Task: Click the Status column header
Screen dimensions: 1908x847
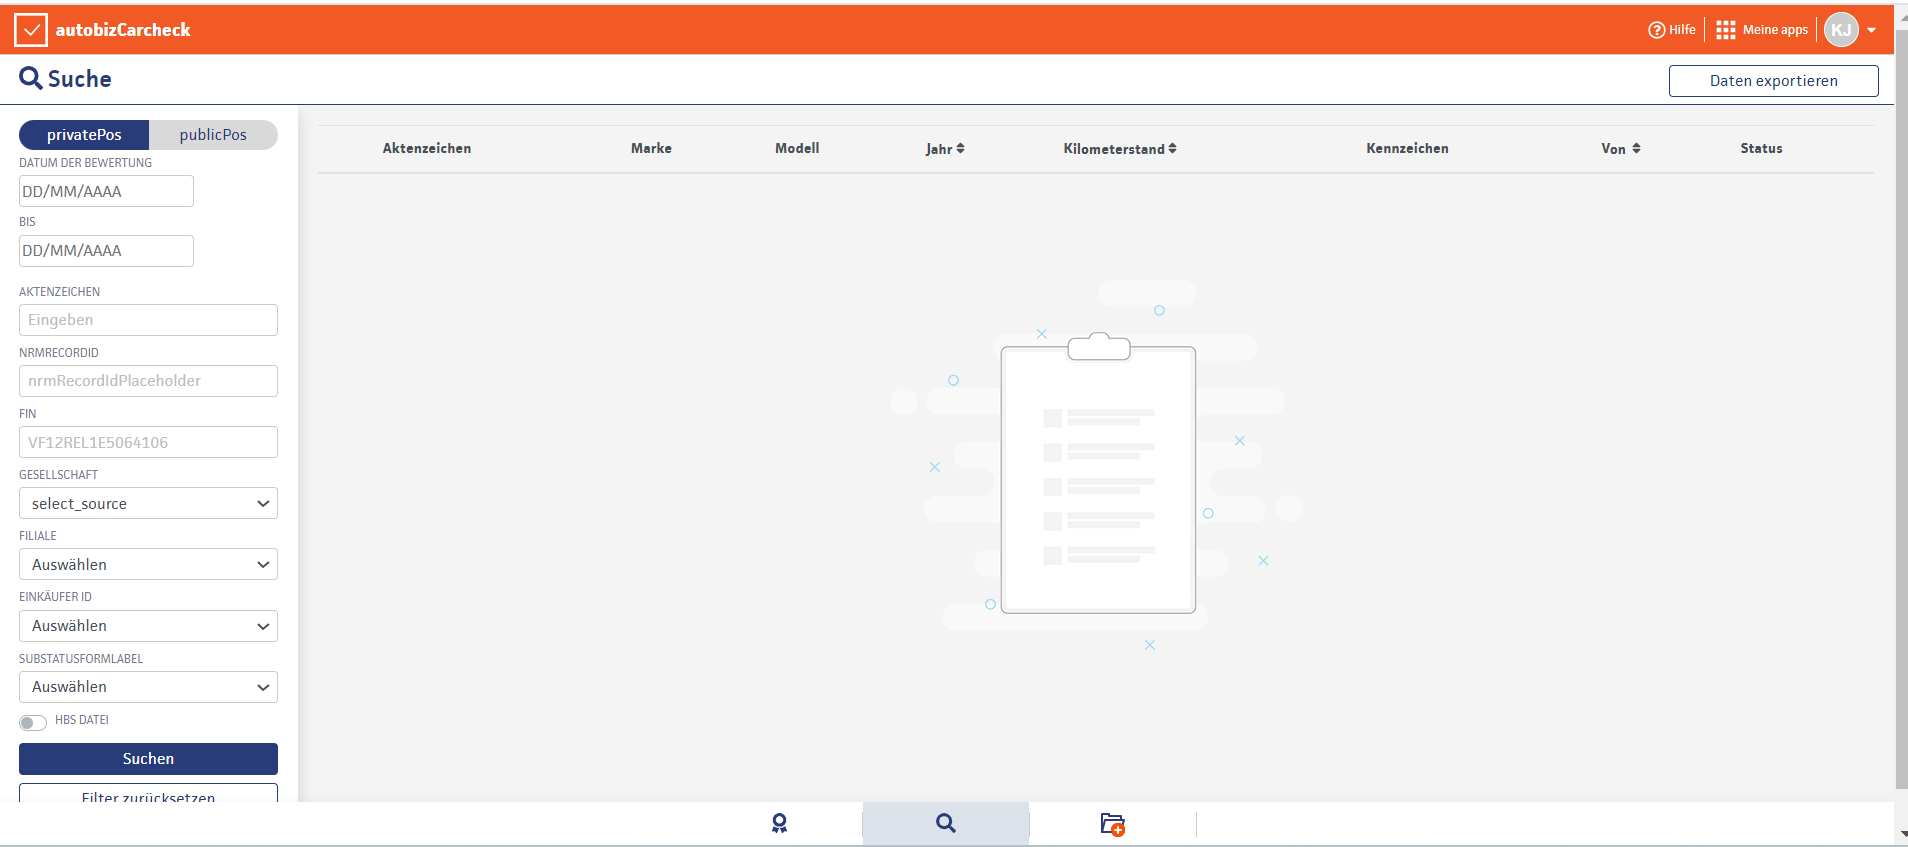Action: (1761, 149)
